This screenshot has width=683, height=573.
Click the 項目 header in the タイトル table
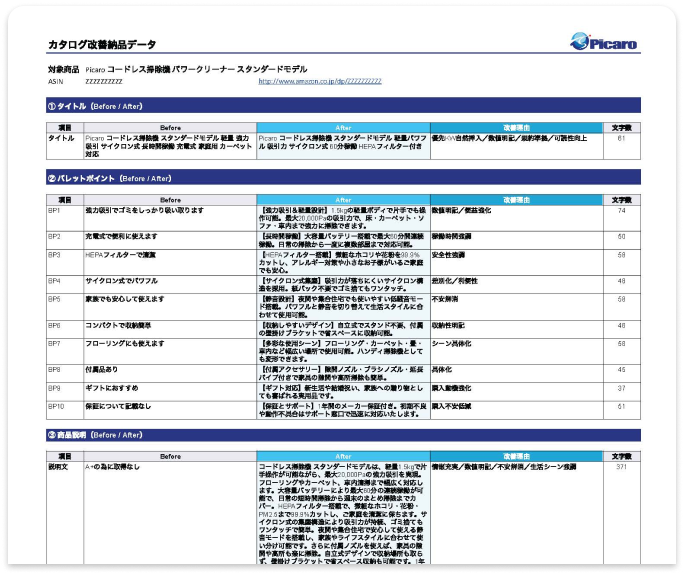65,128
